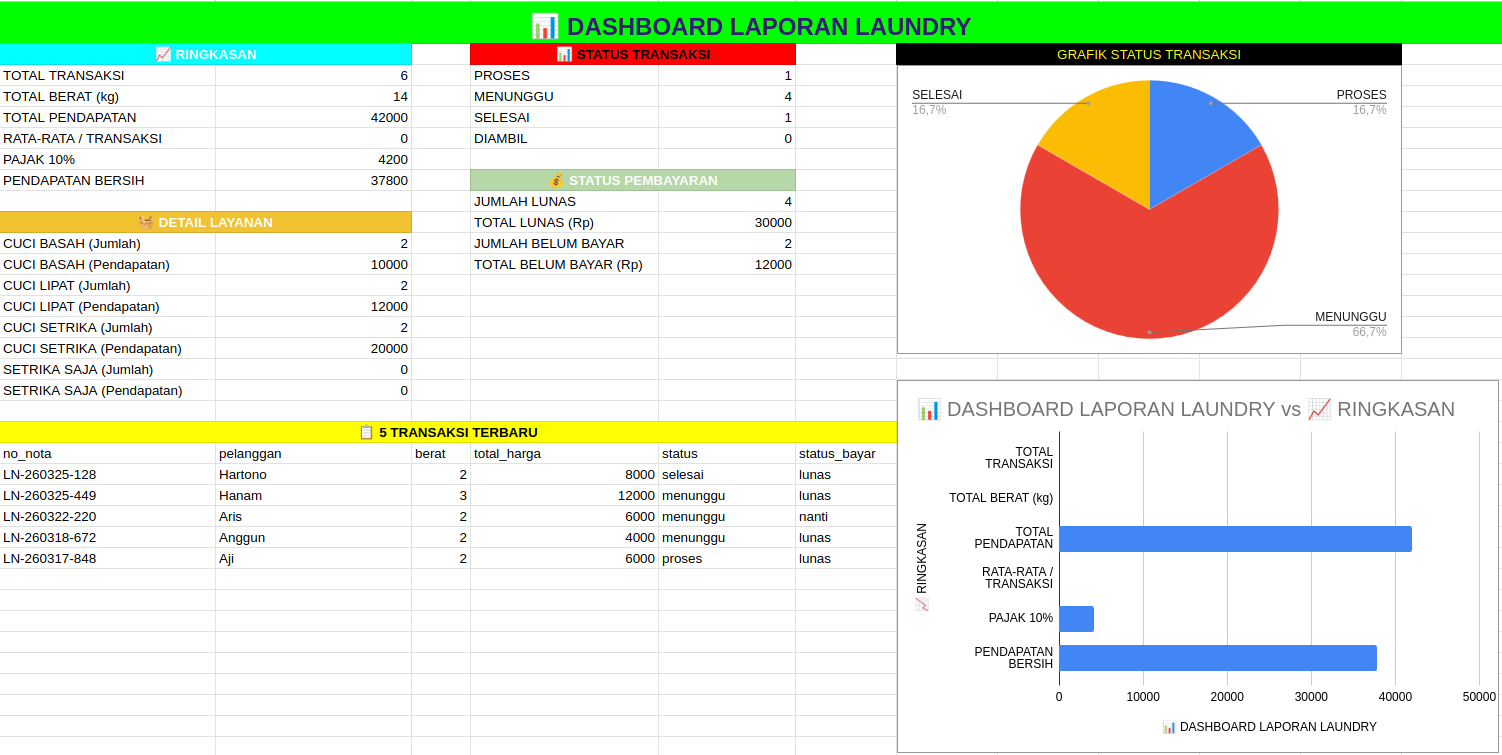Select the GRAFIK STATUS TRANSAKSI black header cell
This screenshot has height=755, width=1502.
coord(1148,55)
